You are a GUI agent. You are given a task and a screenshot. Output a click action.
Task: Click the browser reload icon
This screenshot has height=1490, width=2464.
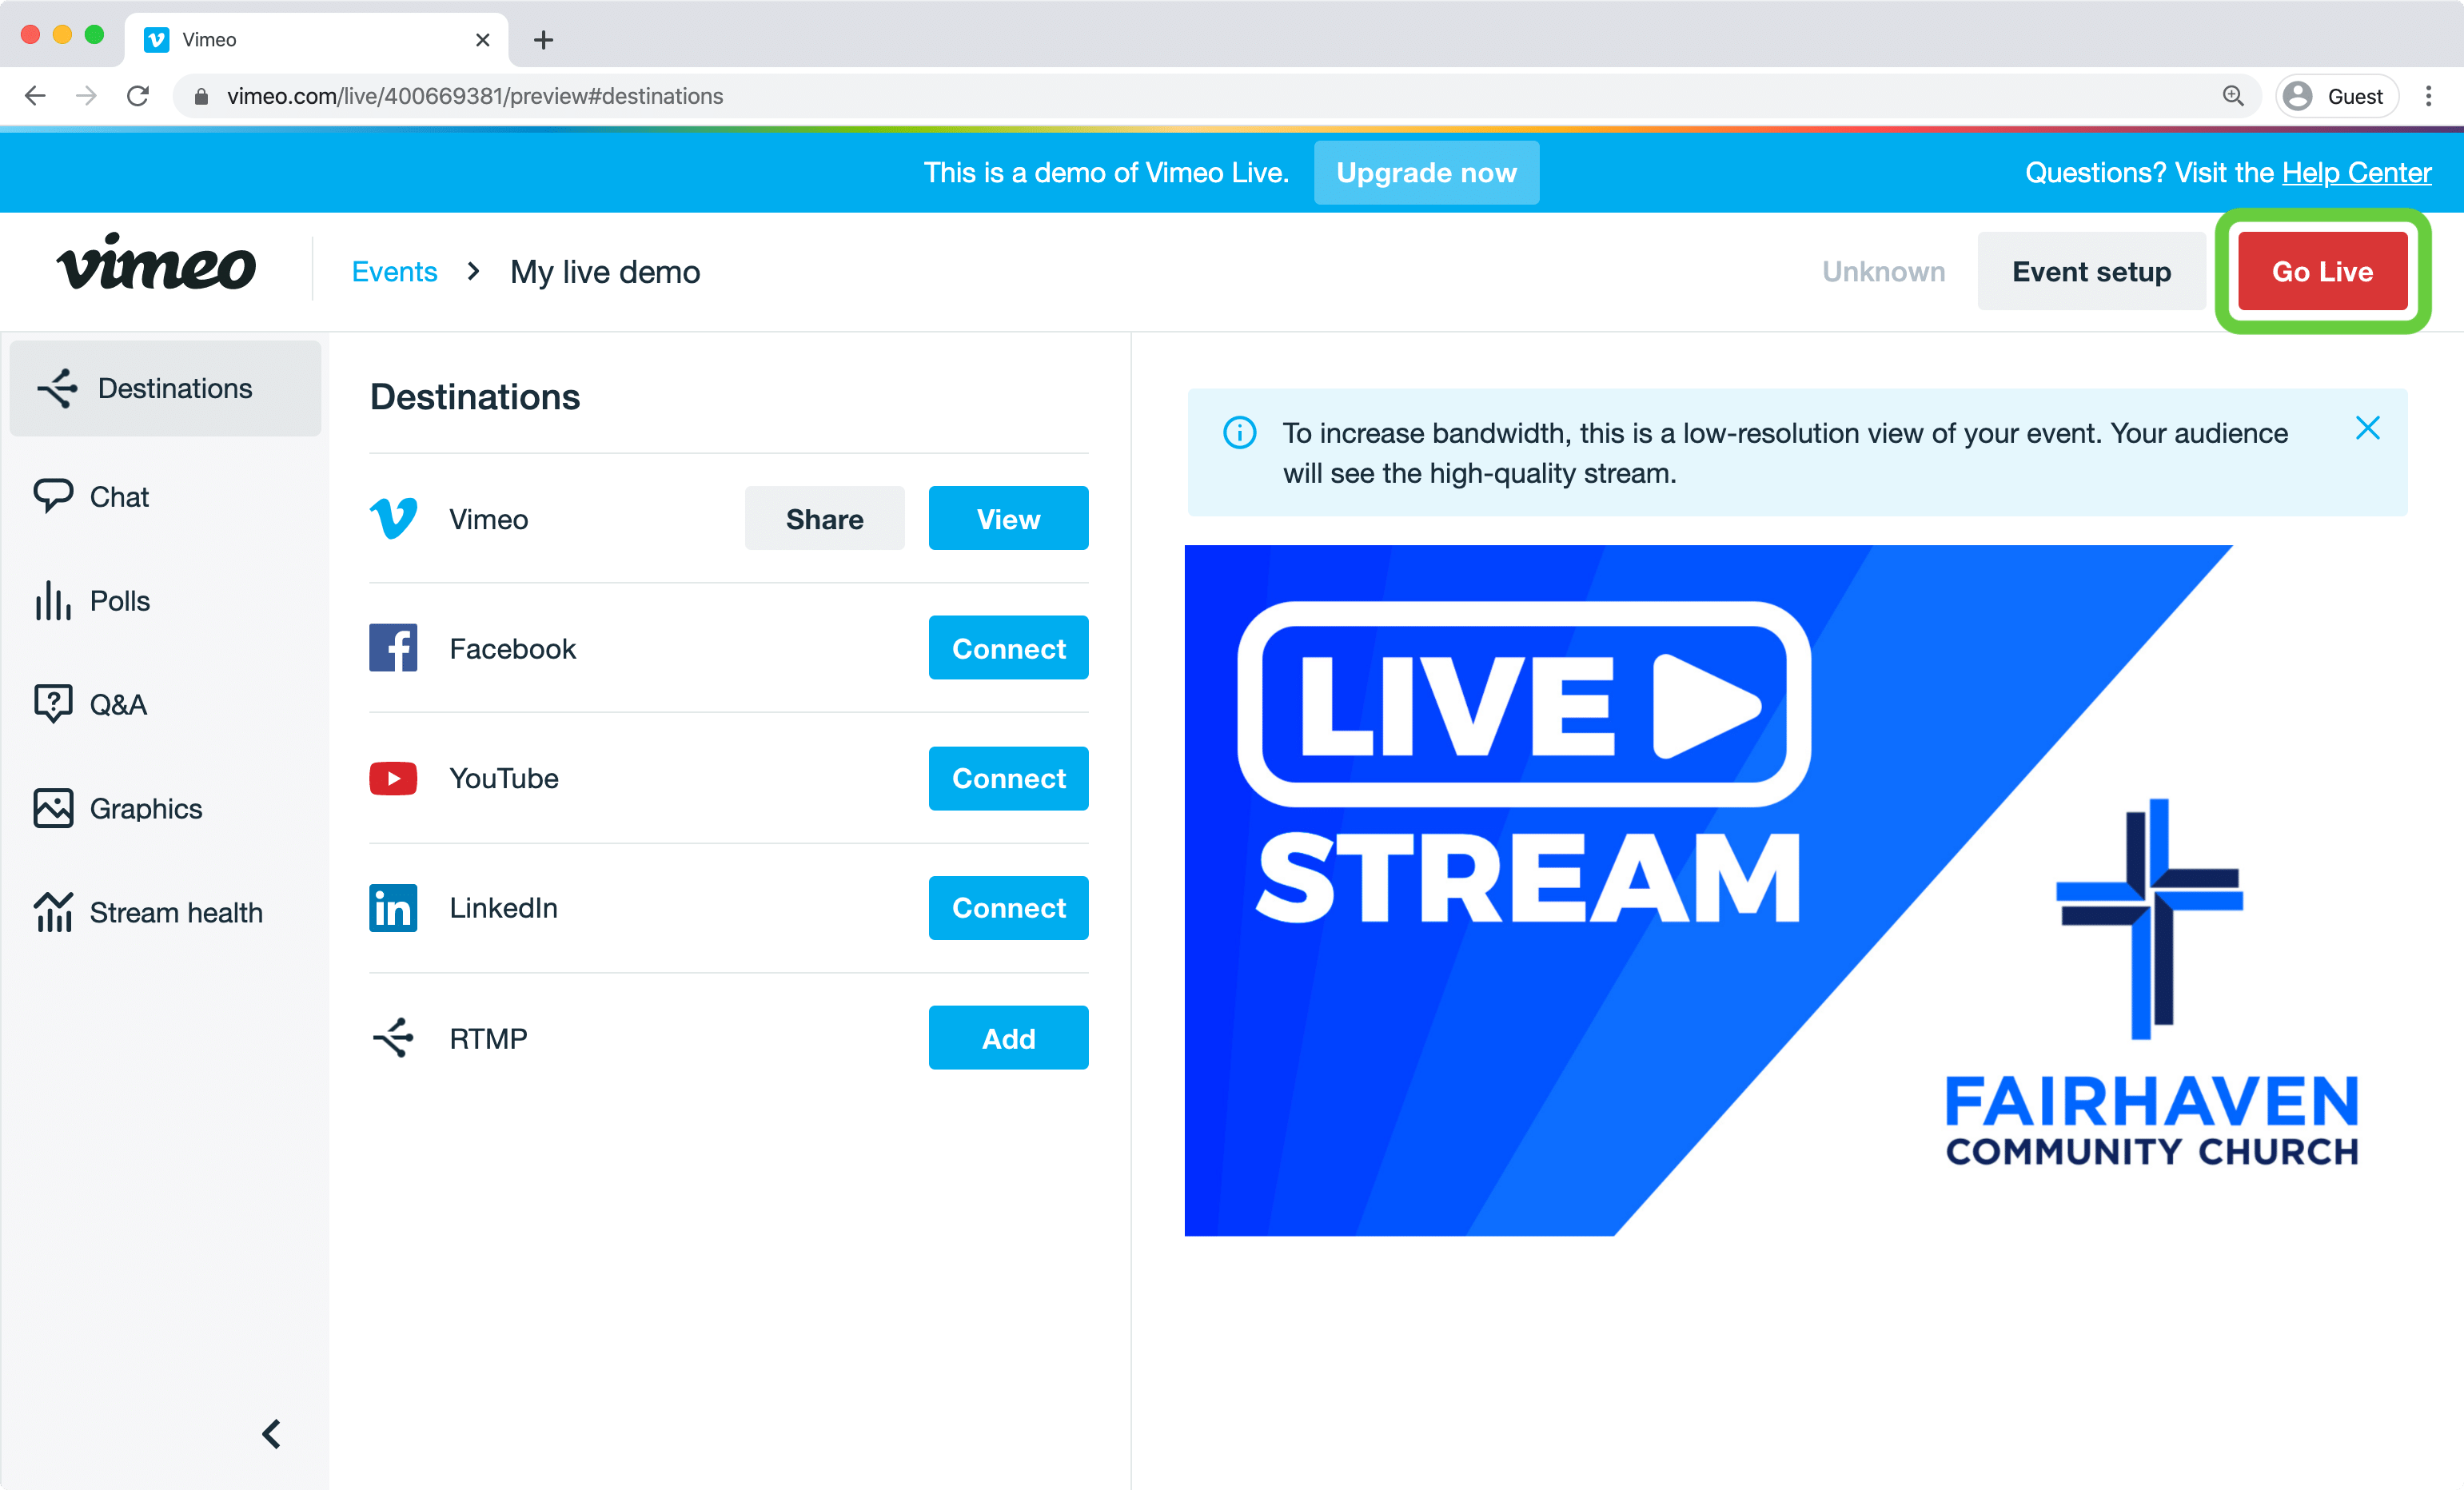coord(138,96)
